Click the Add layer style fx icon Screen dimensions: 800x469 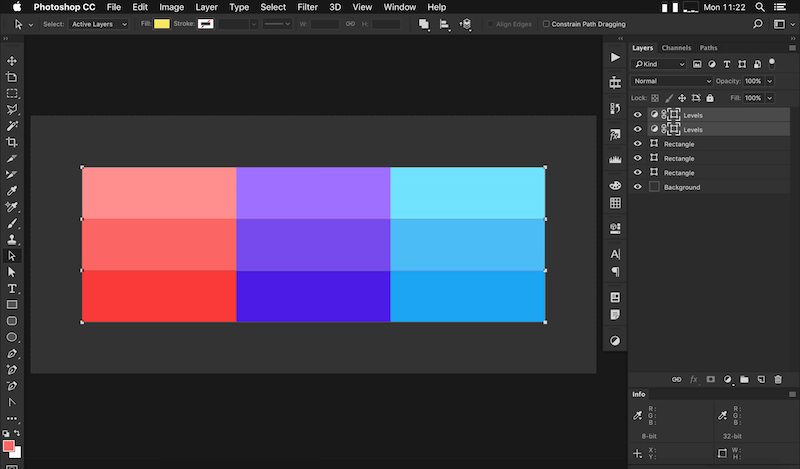pos(693,380)
